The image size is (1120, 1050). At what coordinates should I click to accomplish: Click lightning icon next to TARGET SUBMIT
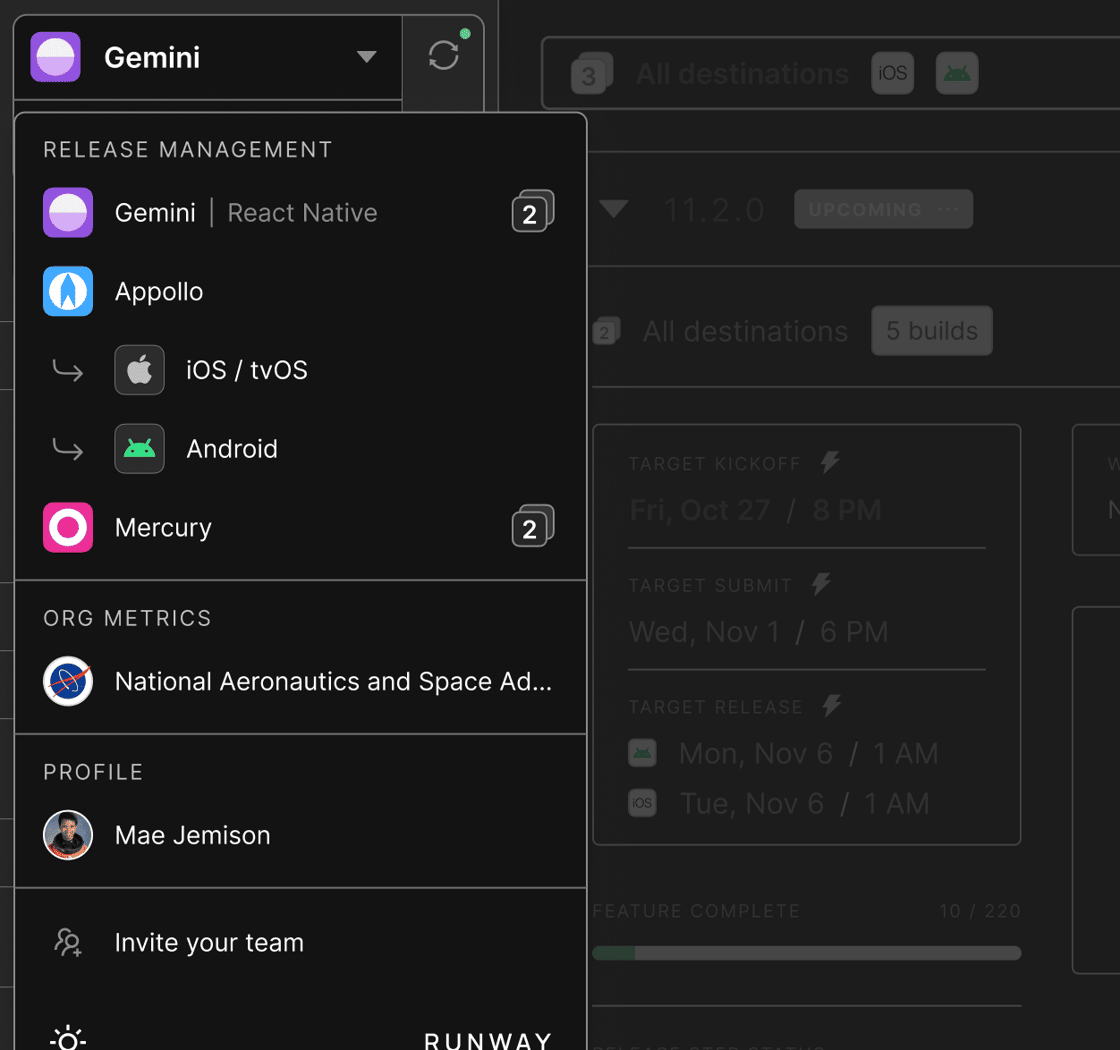pos(821,584)
